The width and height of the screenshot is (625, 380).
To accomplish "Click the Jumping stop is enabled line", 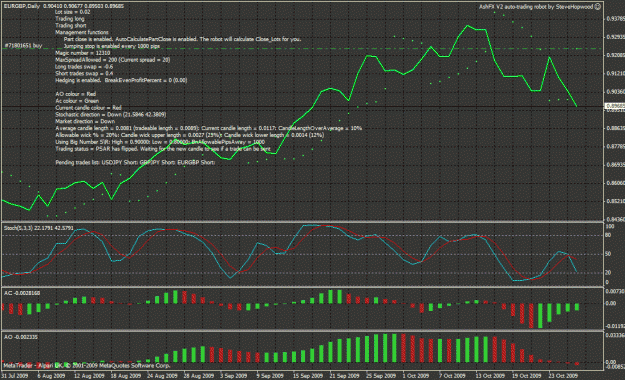I will tap(112, 46).
